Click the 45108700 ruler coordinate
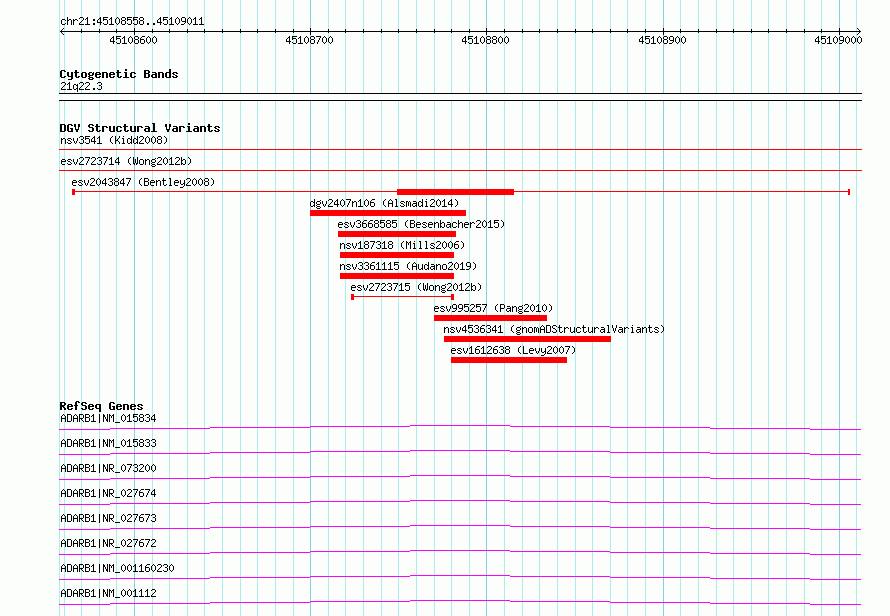 click(309, 40)
